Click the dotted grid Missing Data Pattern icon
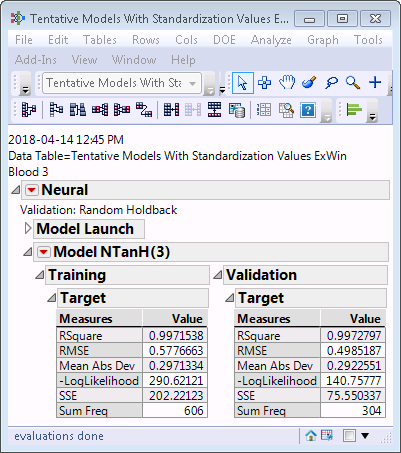The width and height of the screenshot is (401, 453). coord(264,110)
